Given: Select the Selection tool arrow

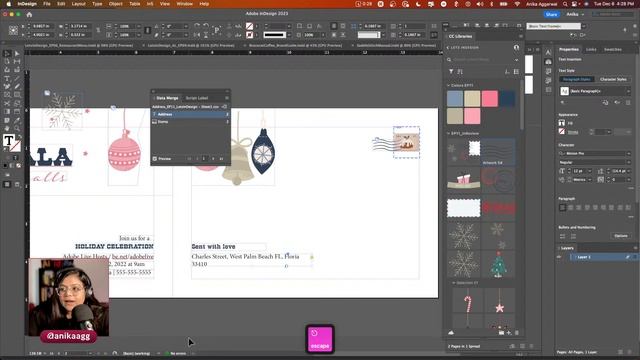Looking at the screenshot, I should [x=7, y=53].
